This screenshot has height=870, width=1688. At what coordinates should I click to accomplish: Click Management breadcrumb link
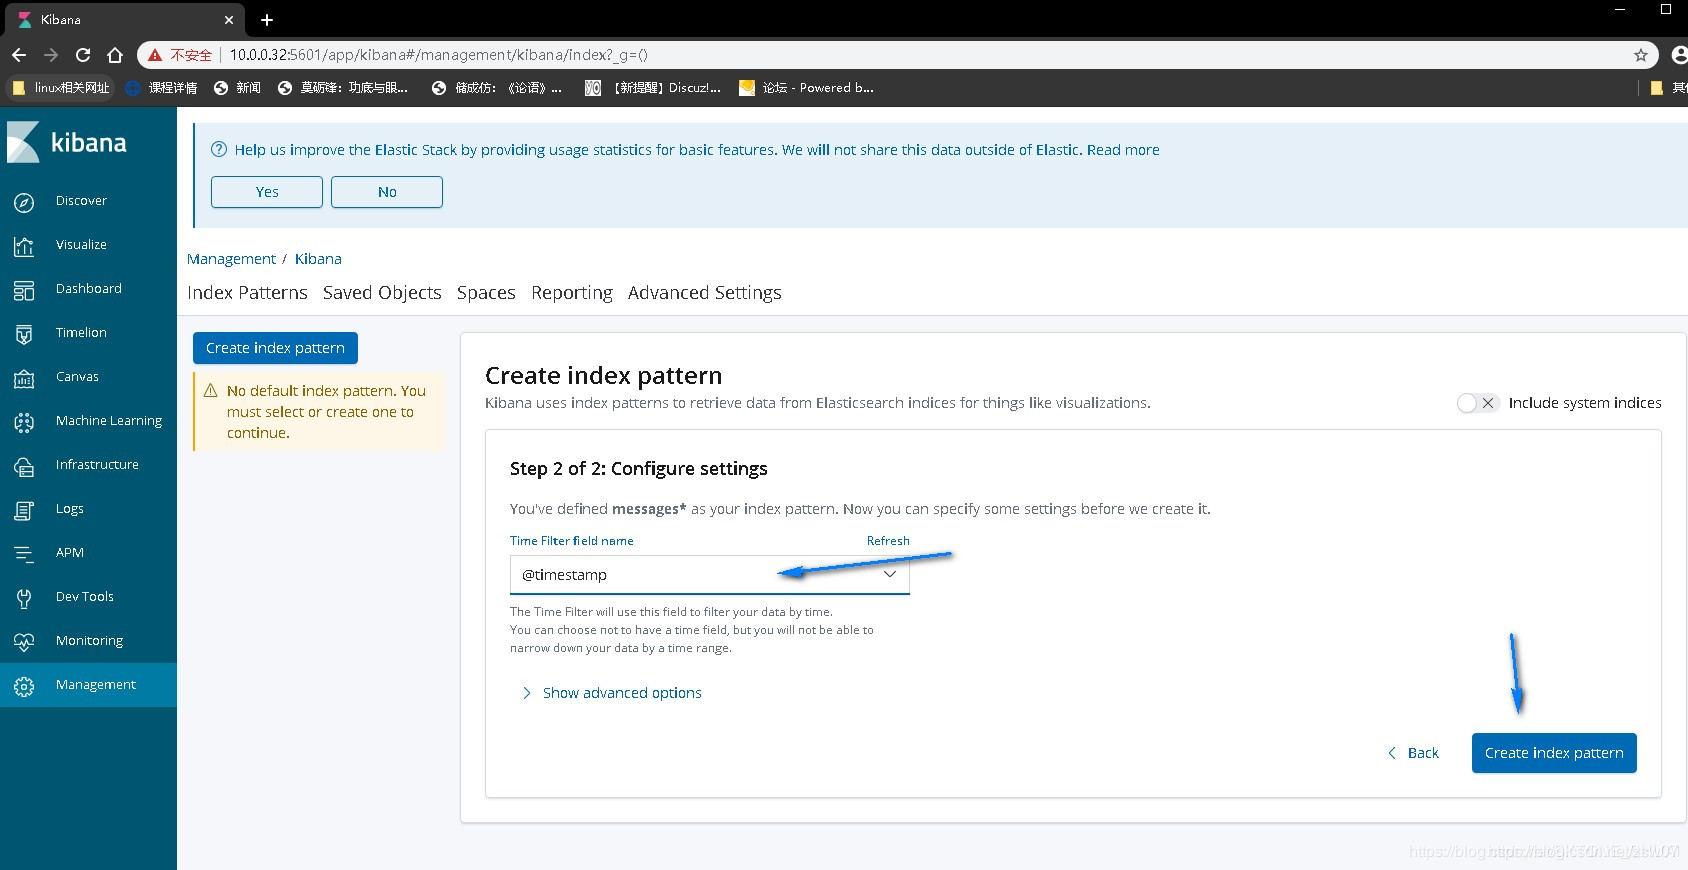pos(231,259)
